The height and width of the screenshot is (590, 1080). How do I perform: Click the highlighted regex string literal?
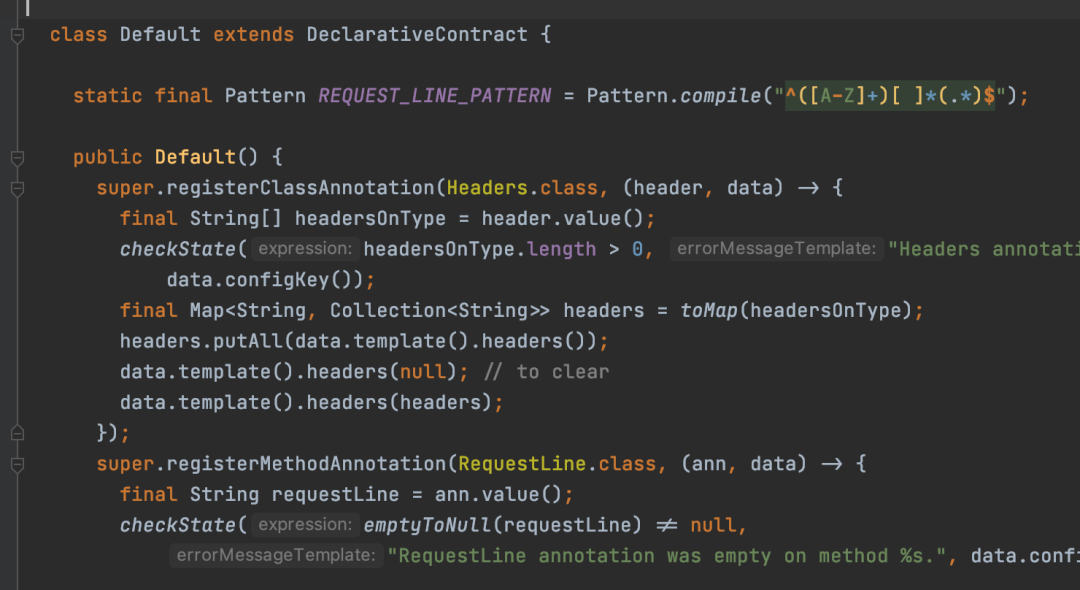click(891, 96)
